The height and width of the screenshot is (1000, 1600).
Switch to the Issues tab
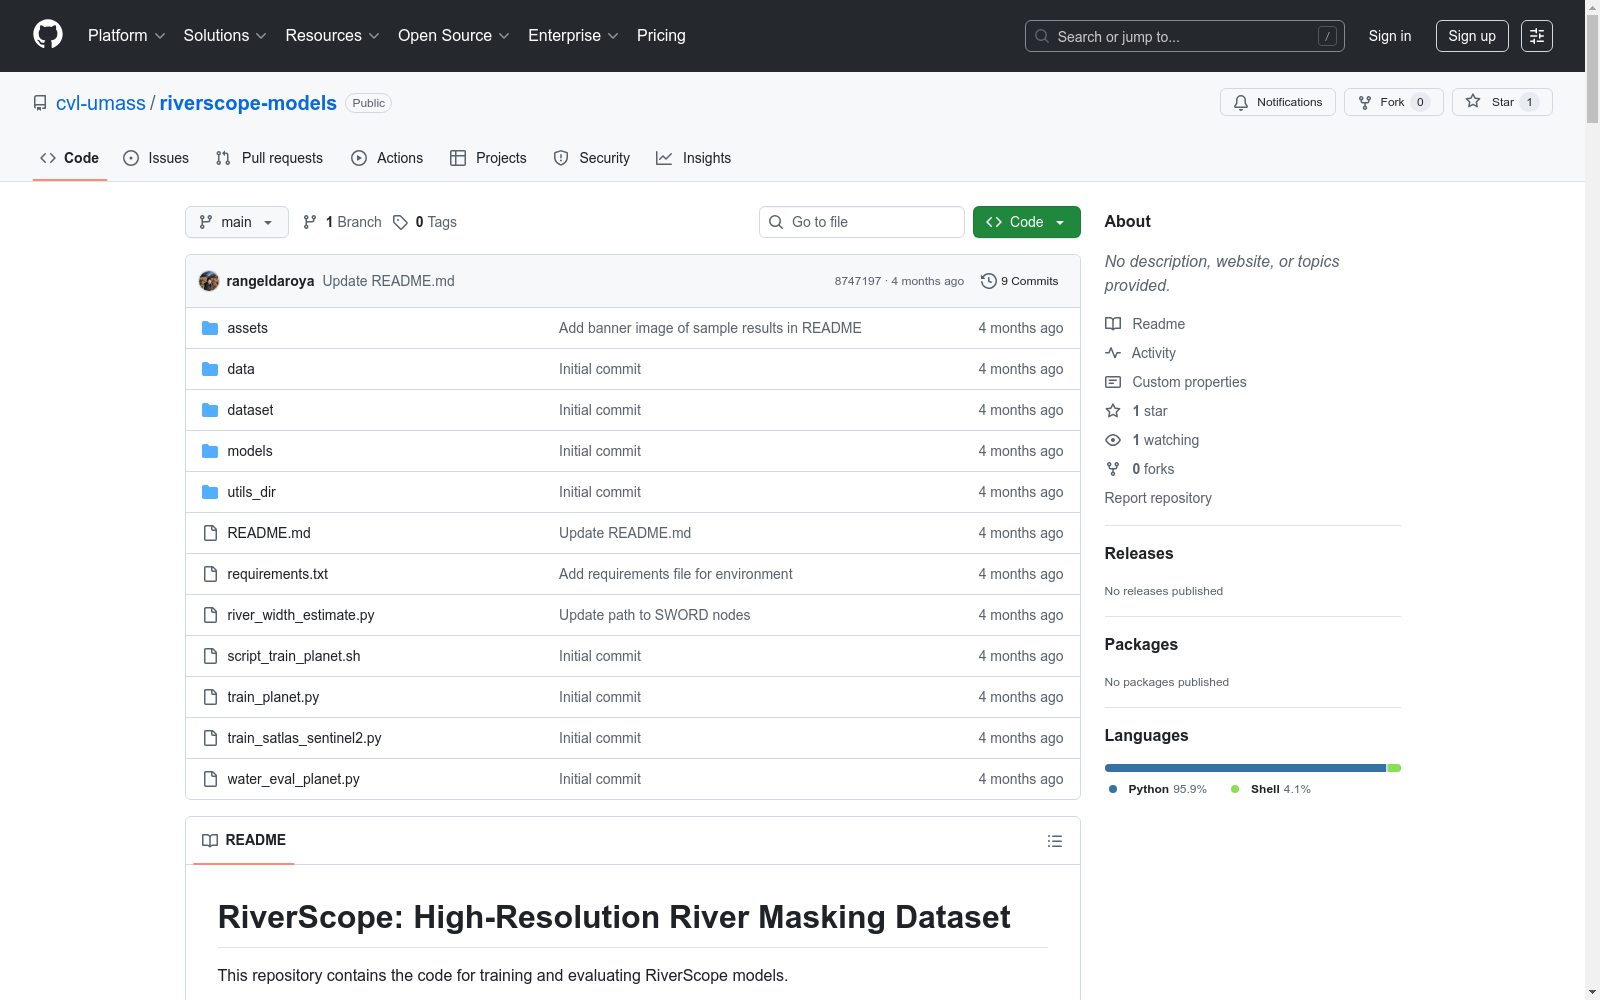[156, 158]
